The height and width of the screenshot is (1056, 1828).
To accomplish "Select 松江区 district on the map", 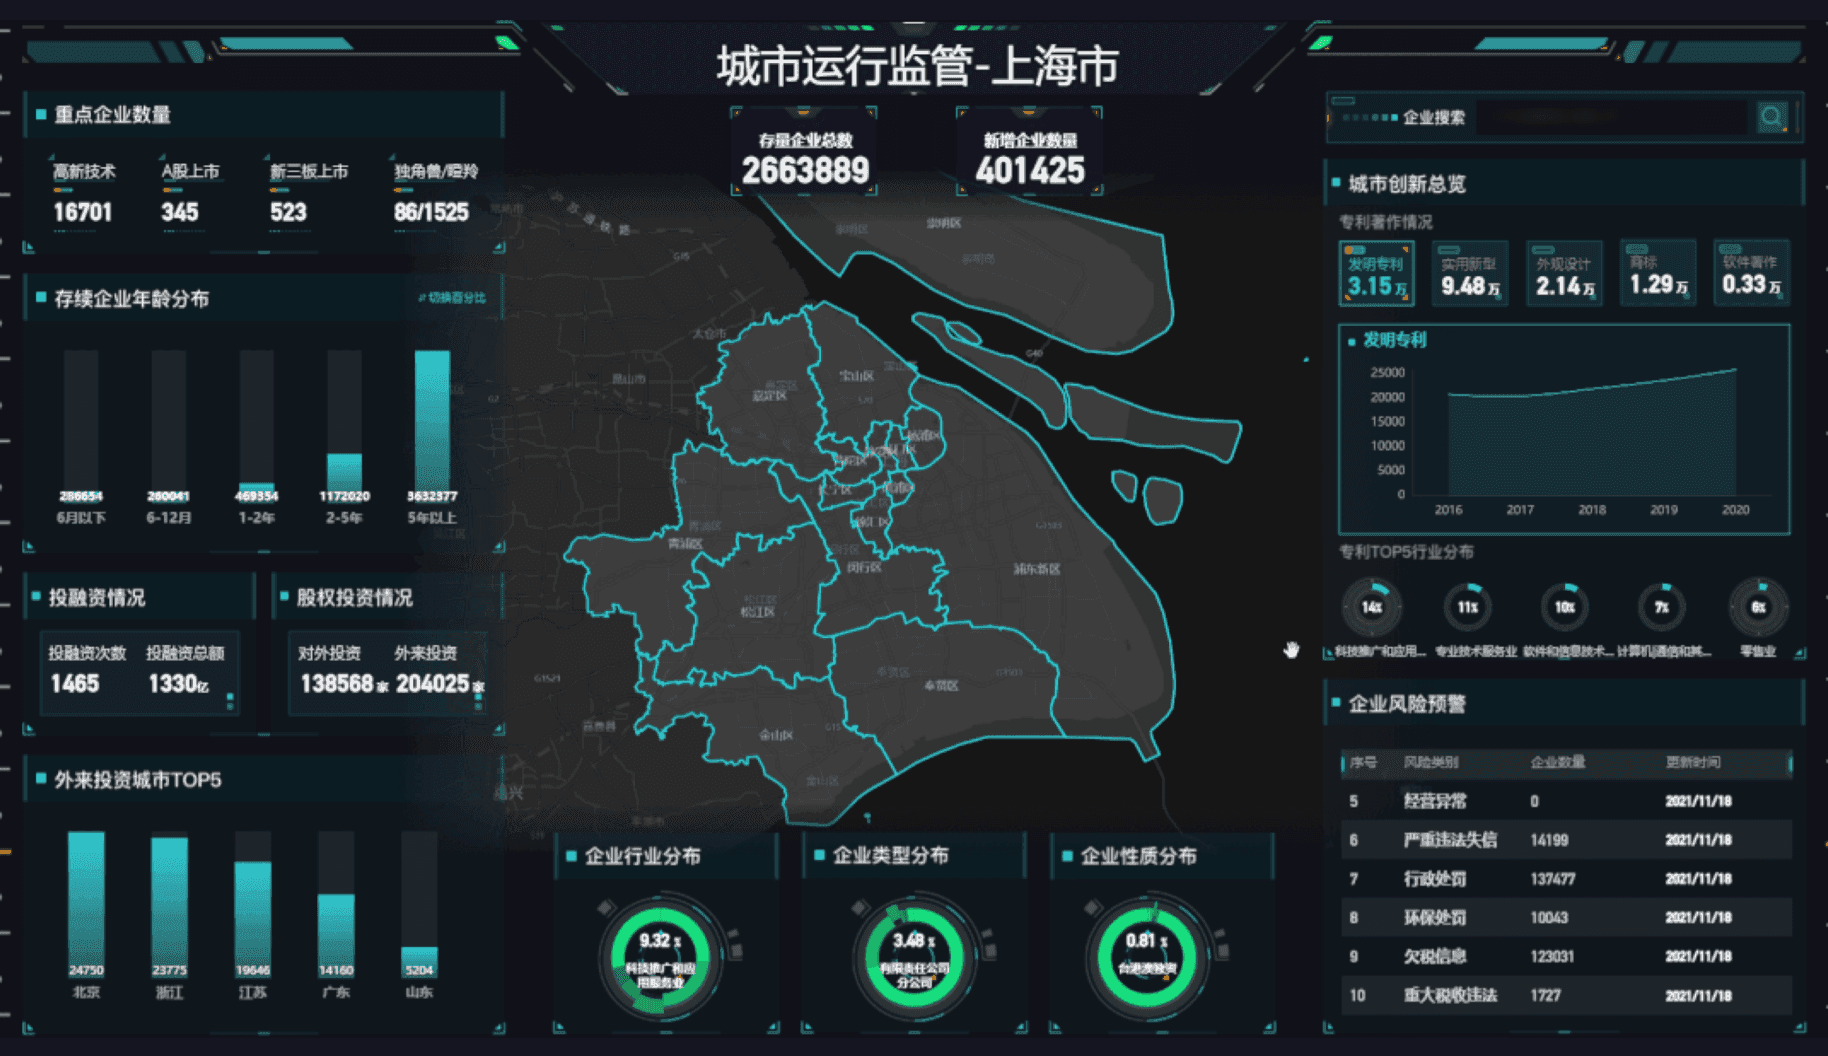I will 757,611.
